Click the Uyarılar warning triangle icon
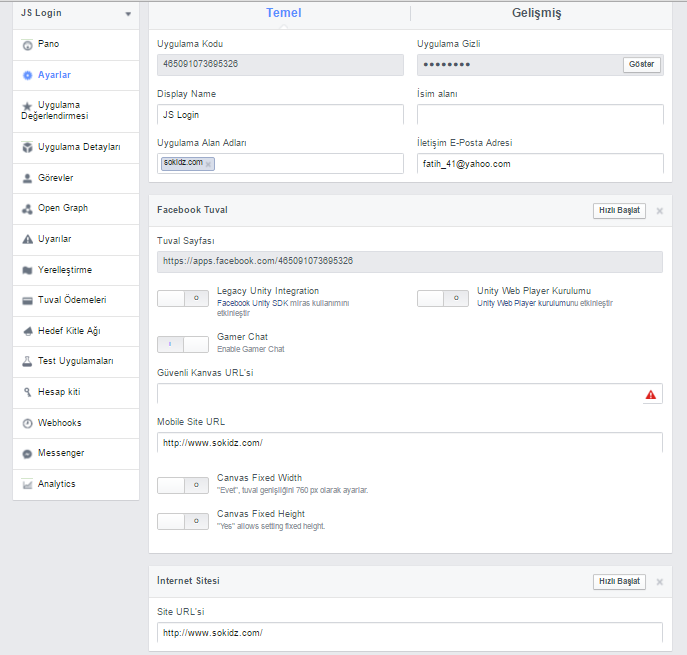The image size is (687, 655). coord(28,239)
